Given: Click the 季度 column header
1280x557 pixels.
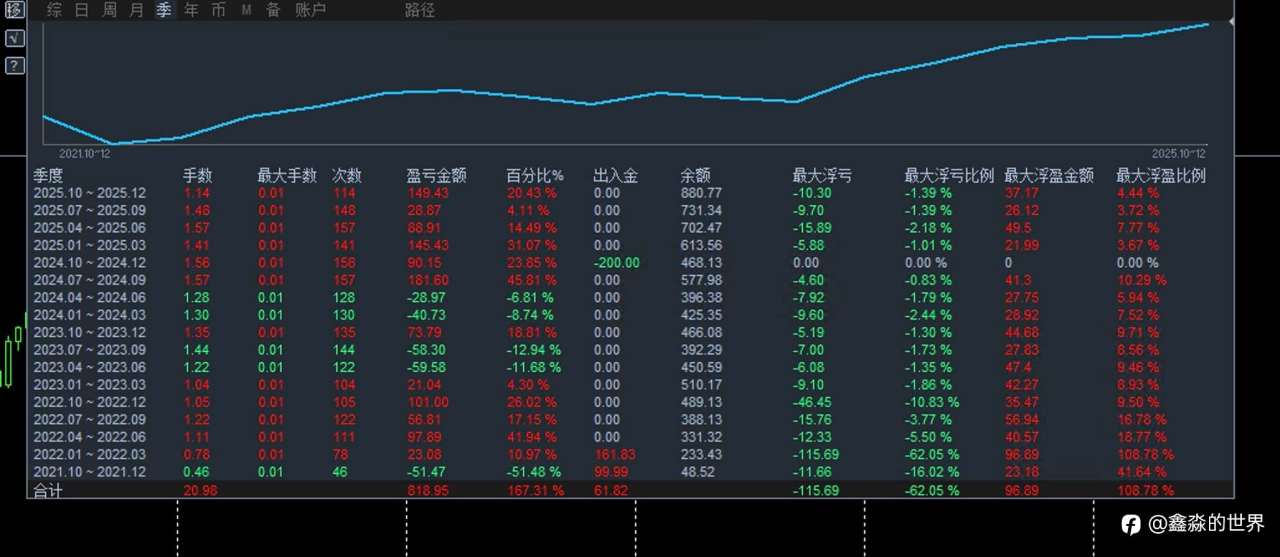Looking at the screenshot, I should pos(48,175).
